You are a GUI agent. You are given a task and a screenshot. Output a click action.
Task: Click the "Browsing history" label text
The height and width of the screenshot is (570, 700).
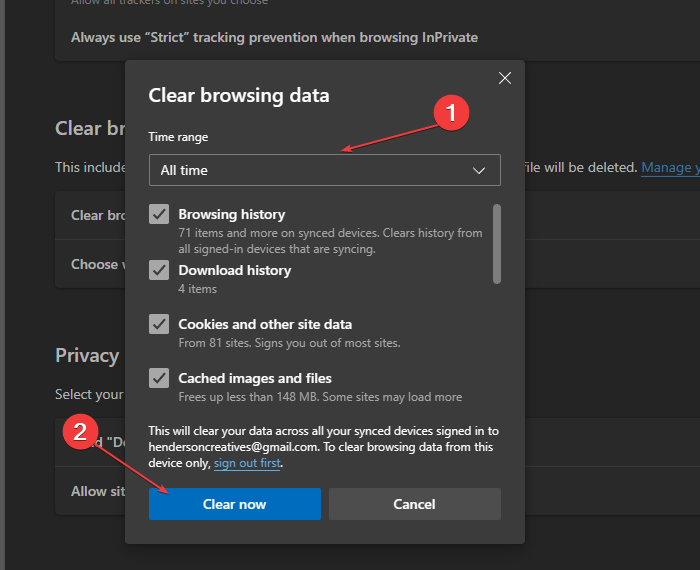click(231, 214)
